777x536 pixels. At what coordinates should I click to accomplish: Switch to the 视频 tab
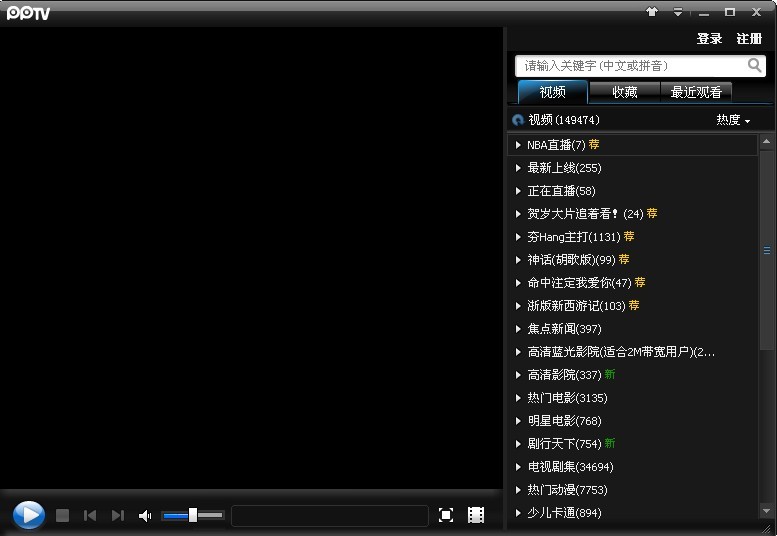tap(553, 92)
